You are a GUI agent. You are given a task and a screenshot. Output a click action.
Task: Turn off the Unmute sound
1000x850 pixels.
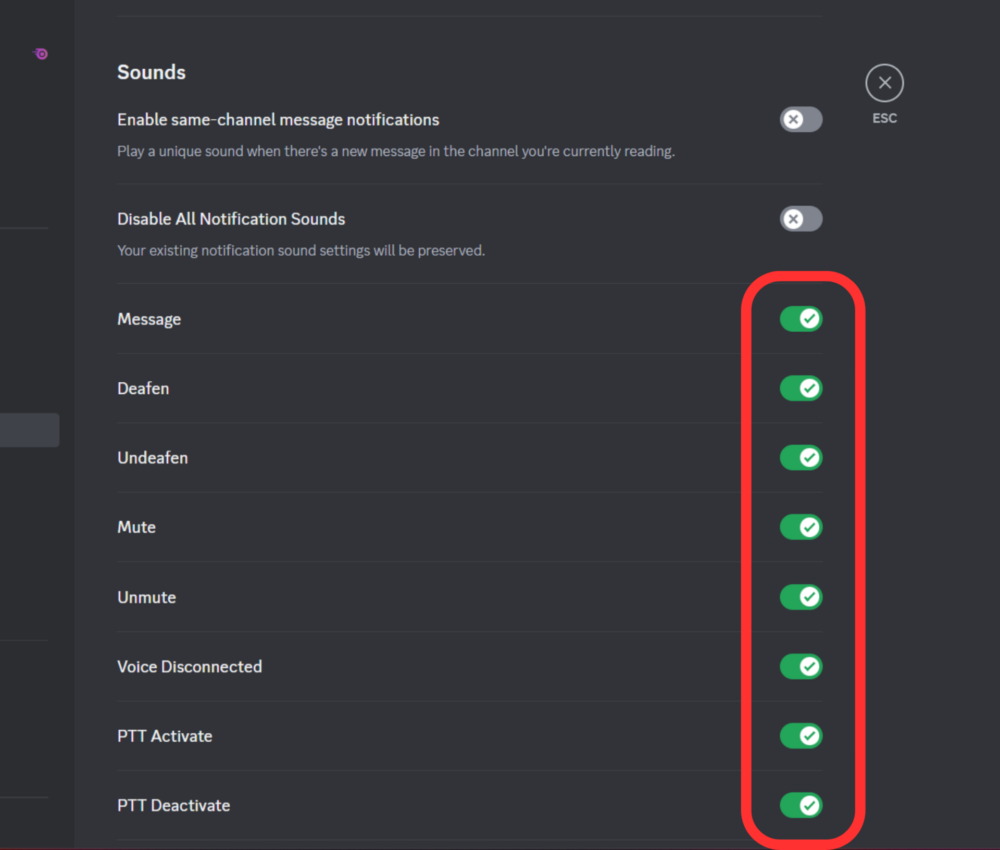(800, 597)
